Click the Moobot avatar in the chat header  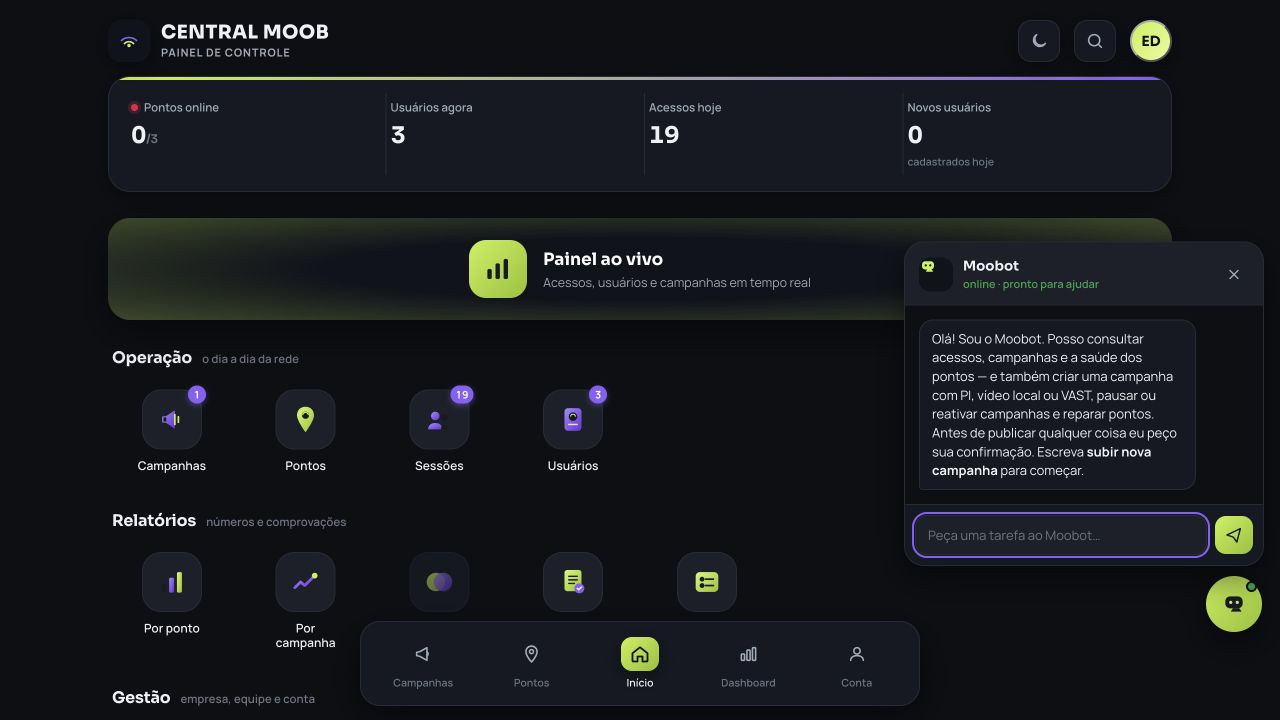(x=936, y=274)
